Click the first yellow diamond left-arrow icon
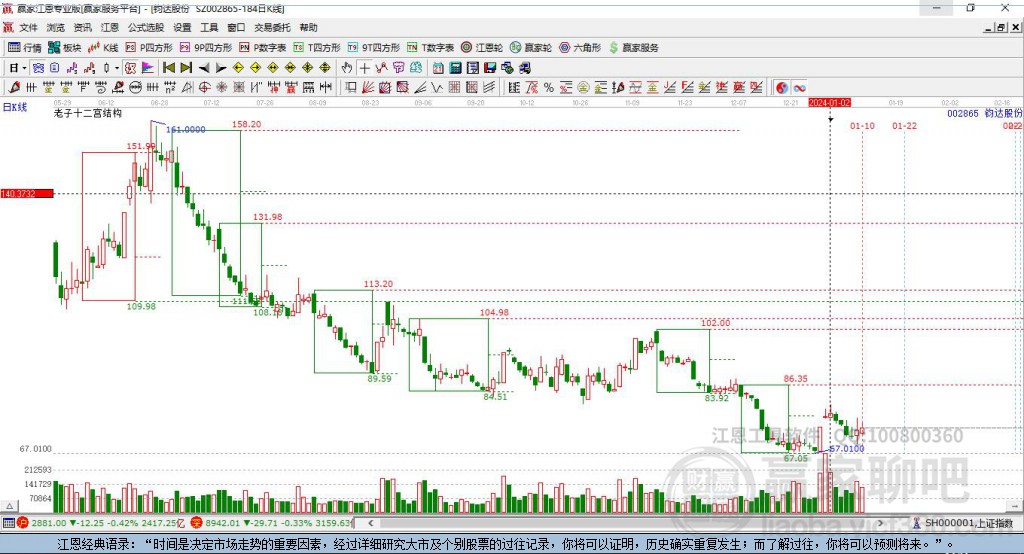The width and height of the screenshot is (1024, 554). point(238,68)
